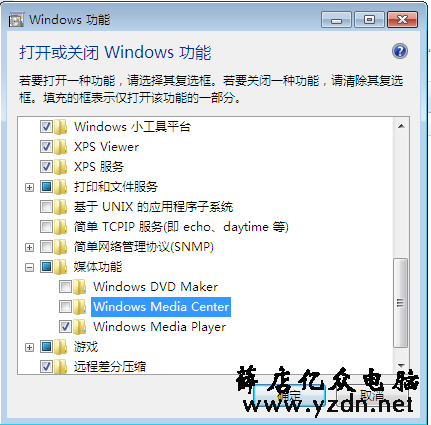
Task: Uncheck the Windows Media Player checkbox
Action: click(65, 327)
